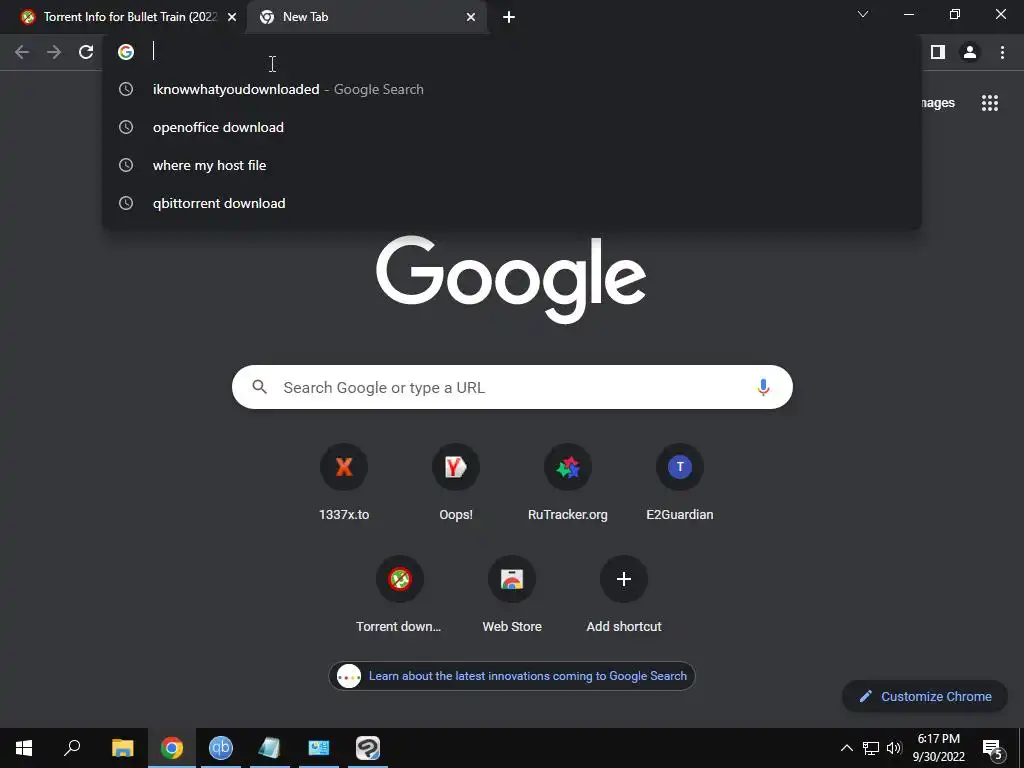
Task: Click Customize Chrome button
Action: (x=925, y=696)
